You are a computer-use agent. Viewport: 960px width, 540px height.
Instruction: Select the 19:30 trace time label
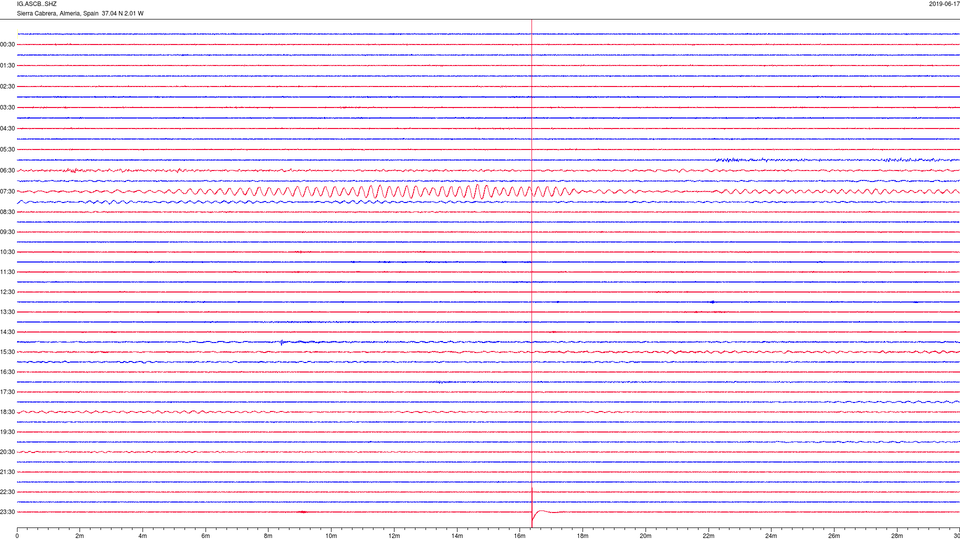[7, 432]
